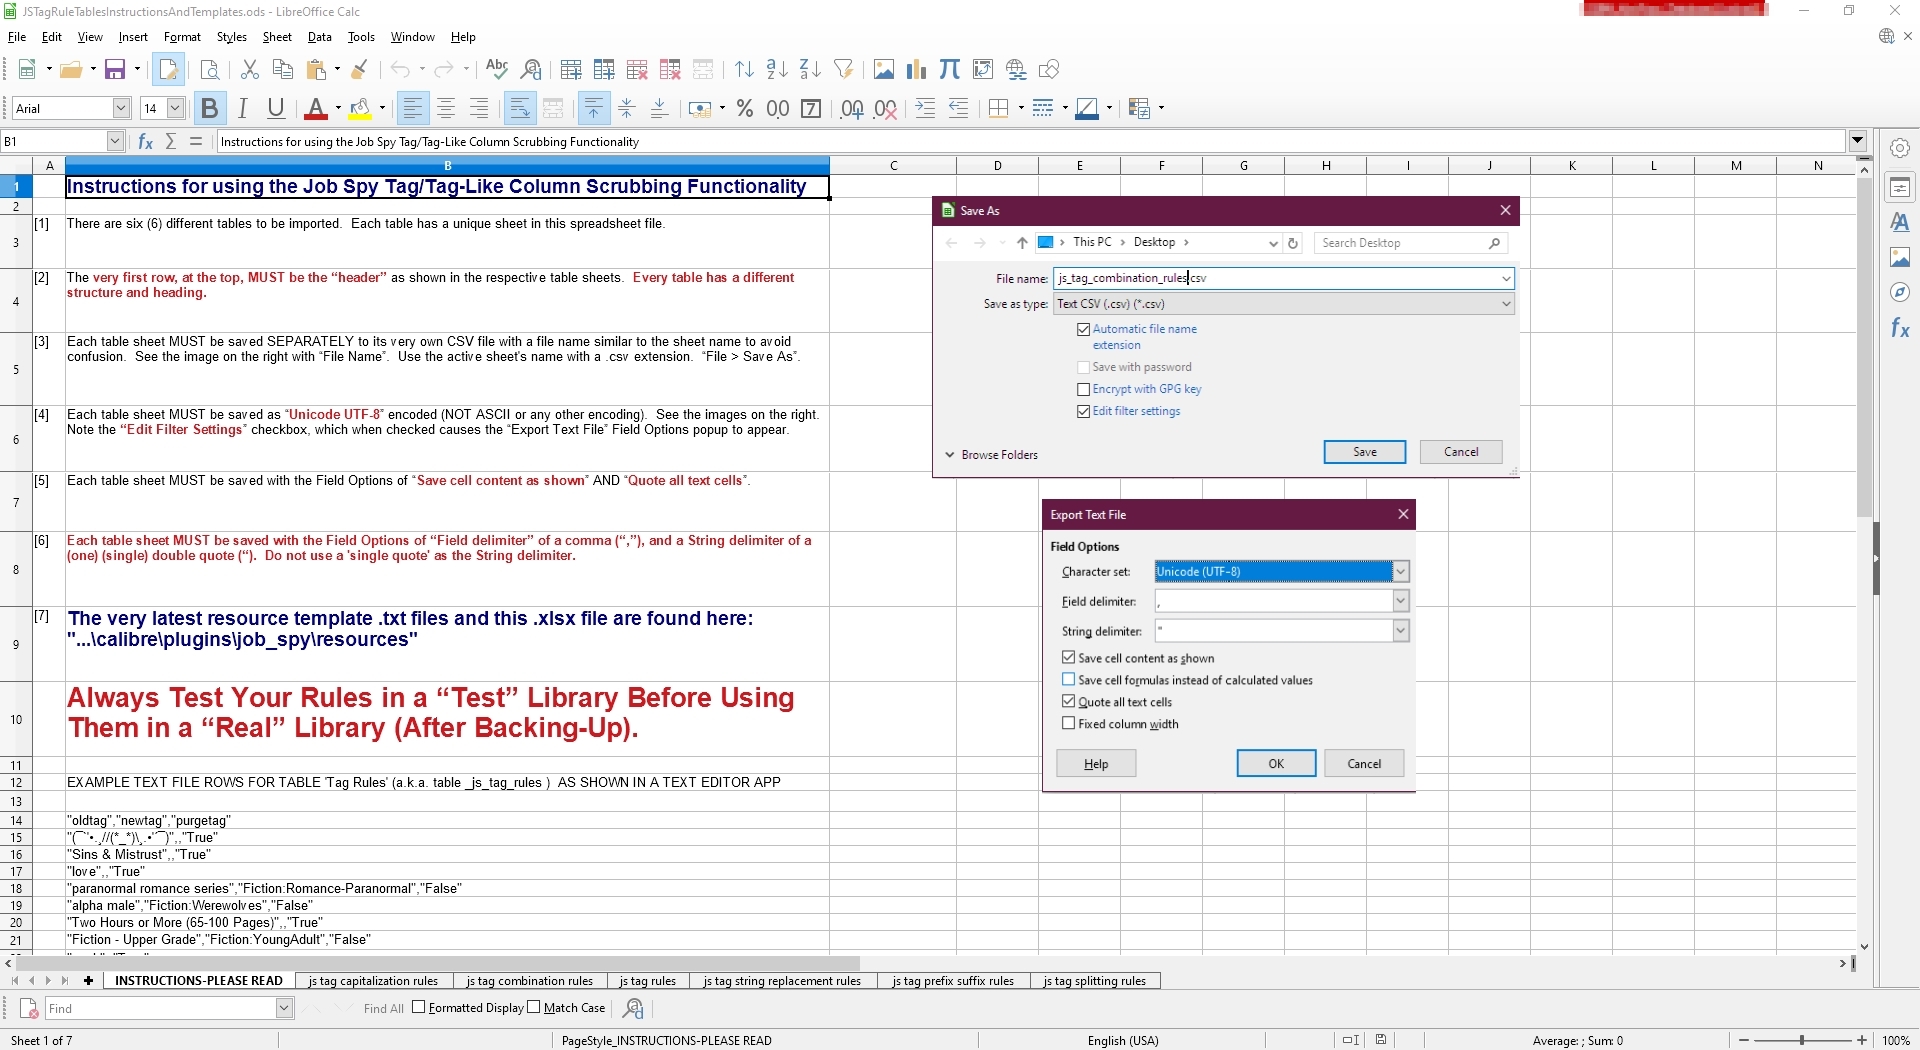Expand the Arial font name dropdown

(x=121, y=109)
